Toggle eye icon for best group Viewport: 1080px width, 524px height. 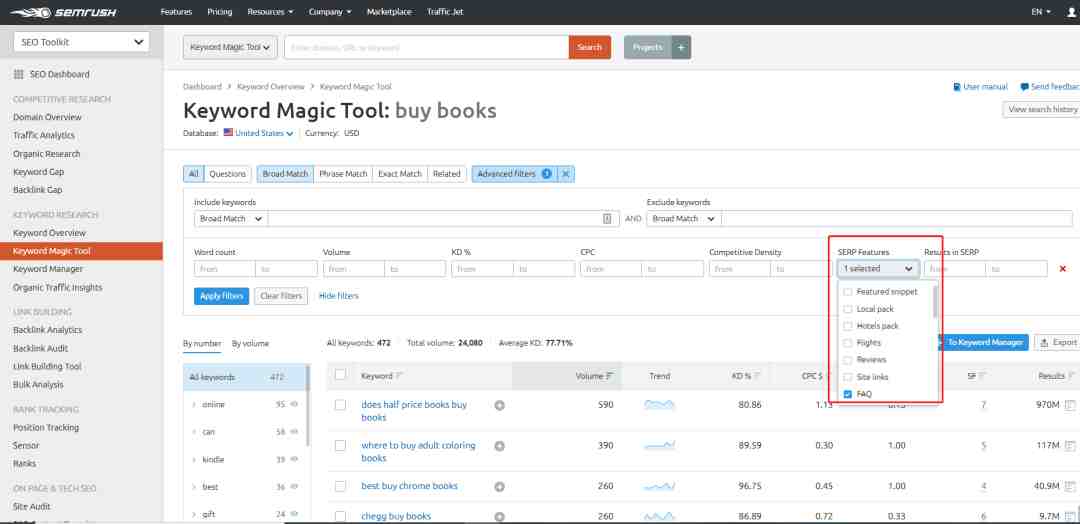[x=294, y=487]
